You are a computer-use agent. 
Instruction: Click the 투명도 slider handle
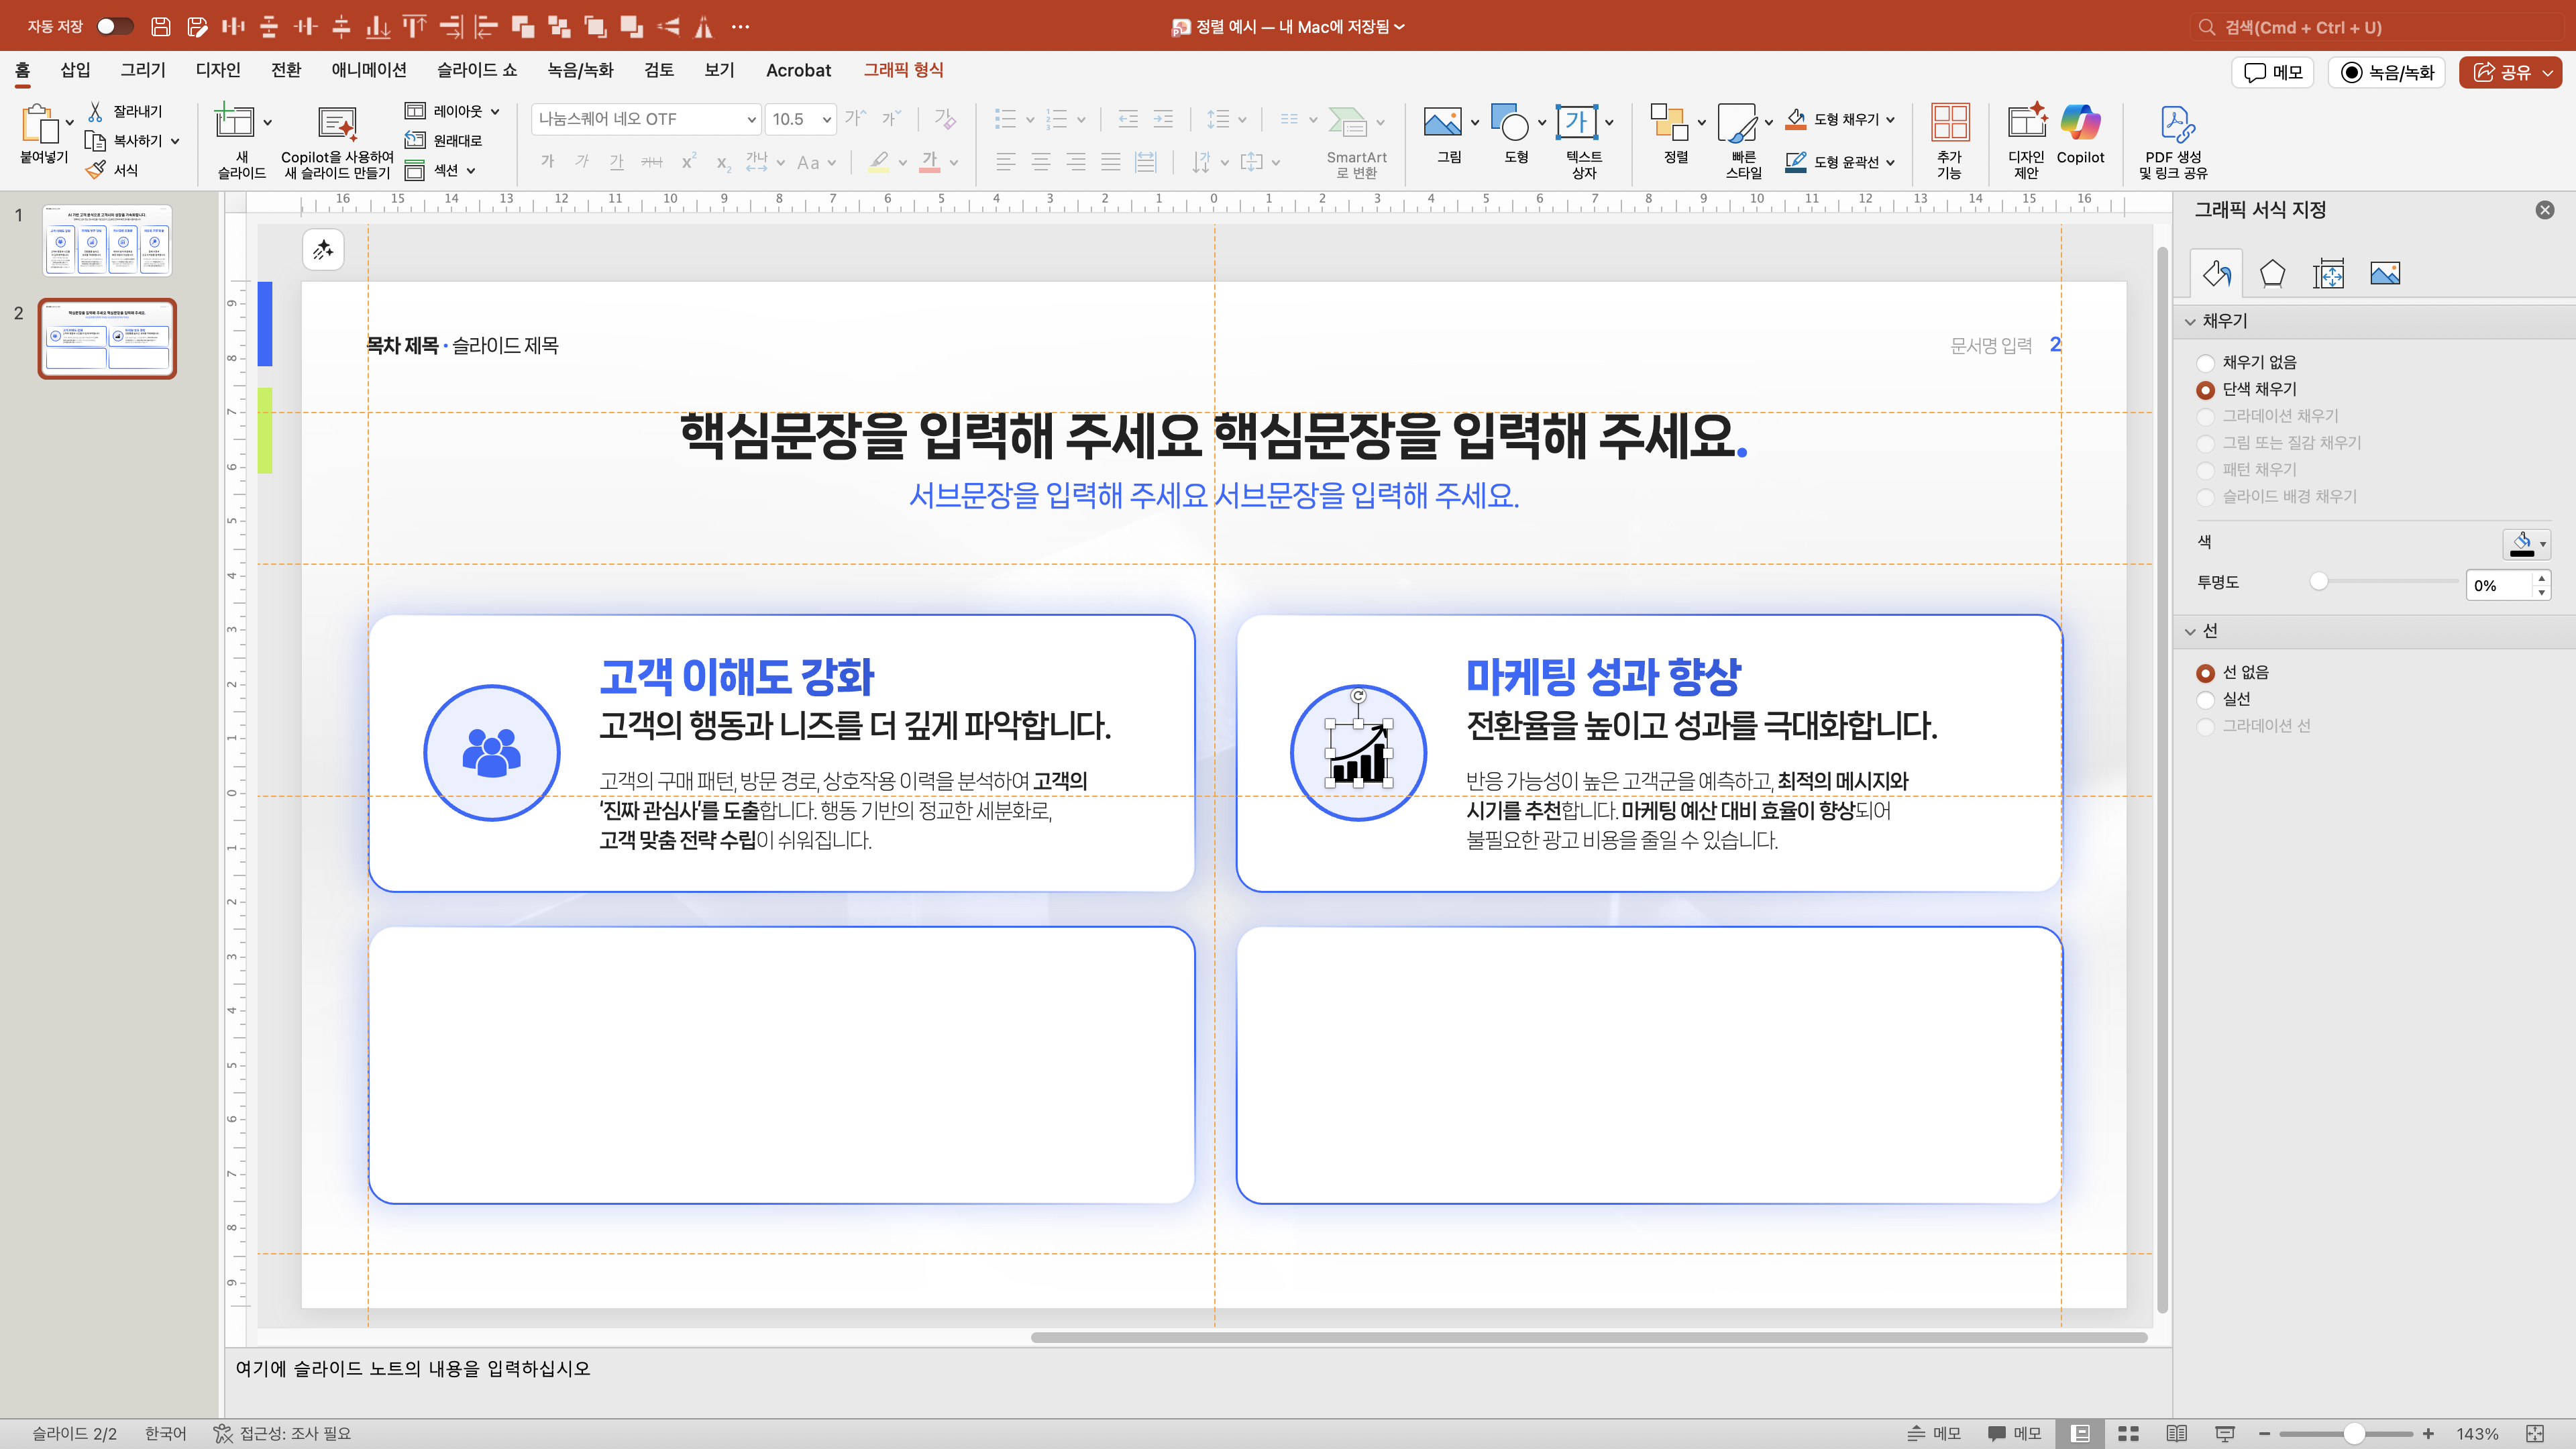tap(2319, 582)
